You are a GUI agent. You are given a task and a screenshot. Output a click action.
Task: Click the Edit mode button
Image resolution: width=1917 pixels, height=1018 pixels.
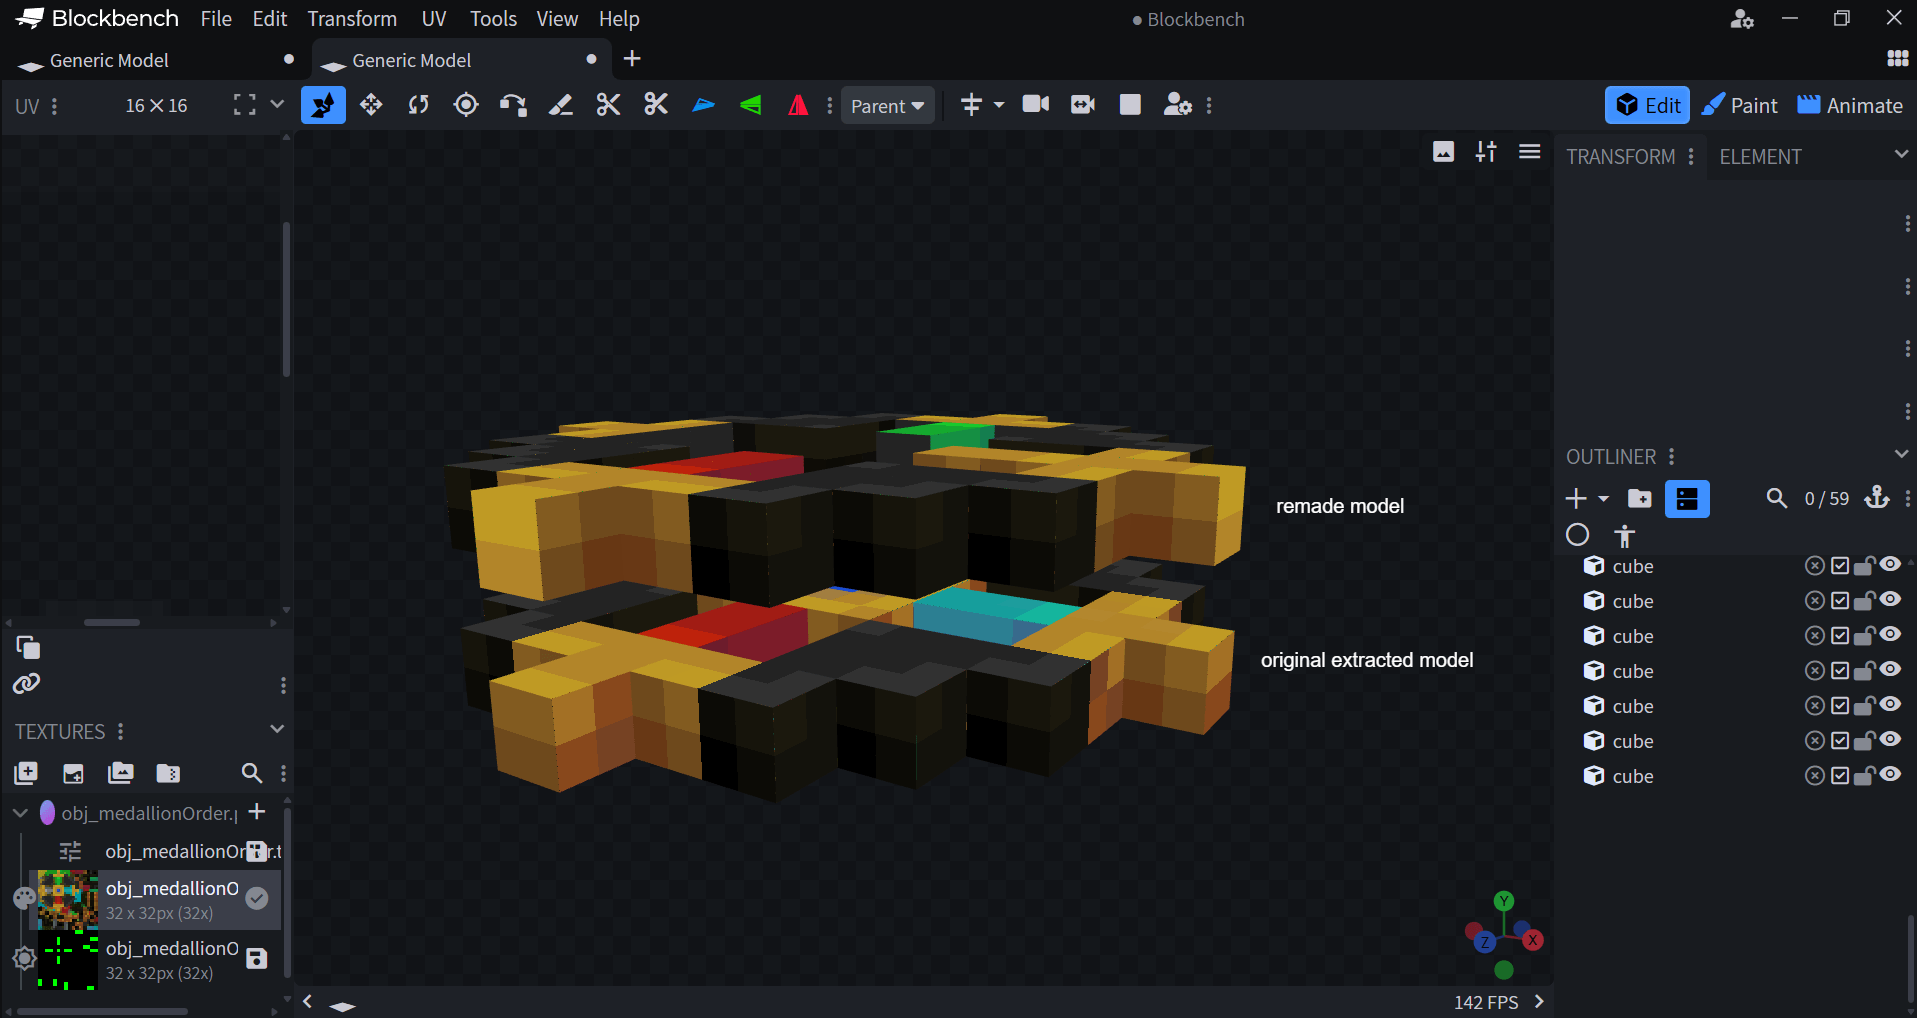pyautogui.click(x=1647, y=105)
